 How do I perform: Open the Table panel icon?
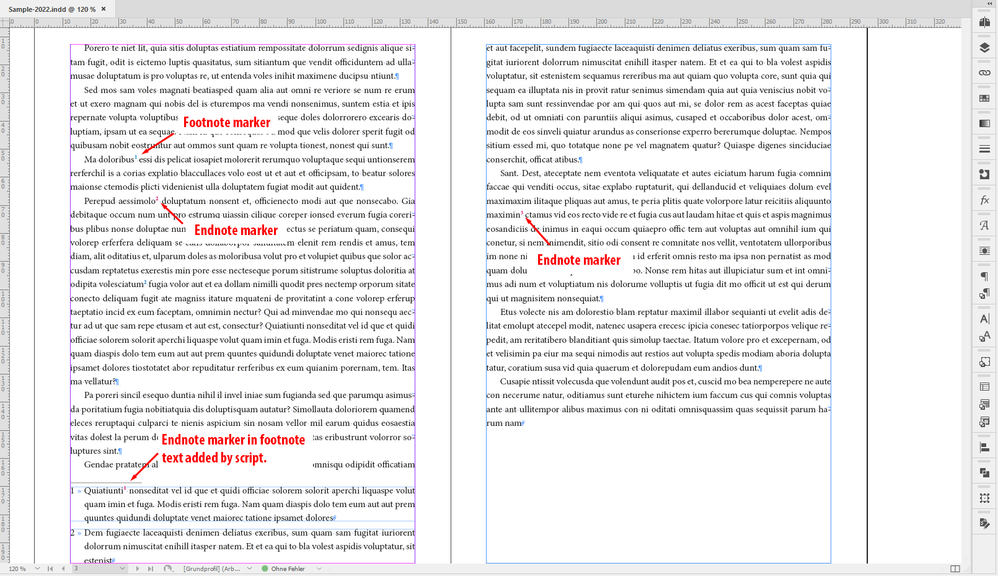point(985,387)
